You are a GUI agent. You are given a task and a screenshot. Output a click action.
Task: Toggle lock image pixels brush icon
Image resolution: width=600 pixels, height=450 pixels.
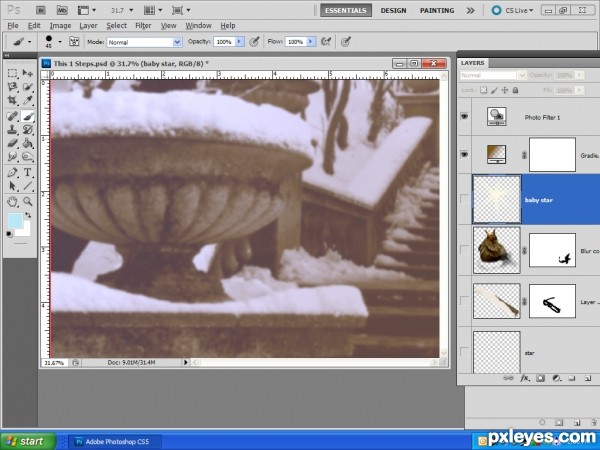pos(494,90)
